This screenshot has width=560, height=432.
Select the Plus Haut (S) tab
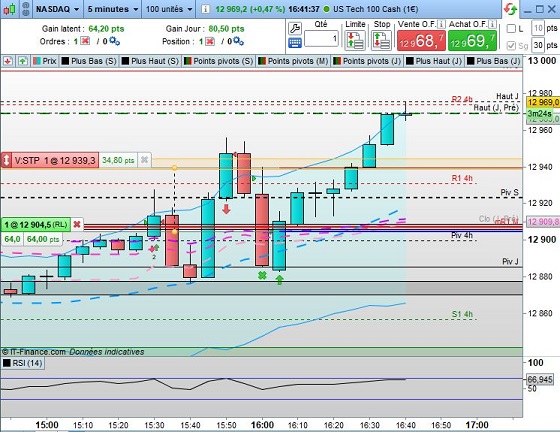click(x=150, y=61)
